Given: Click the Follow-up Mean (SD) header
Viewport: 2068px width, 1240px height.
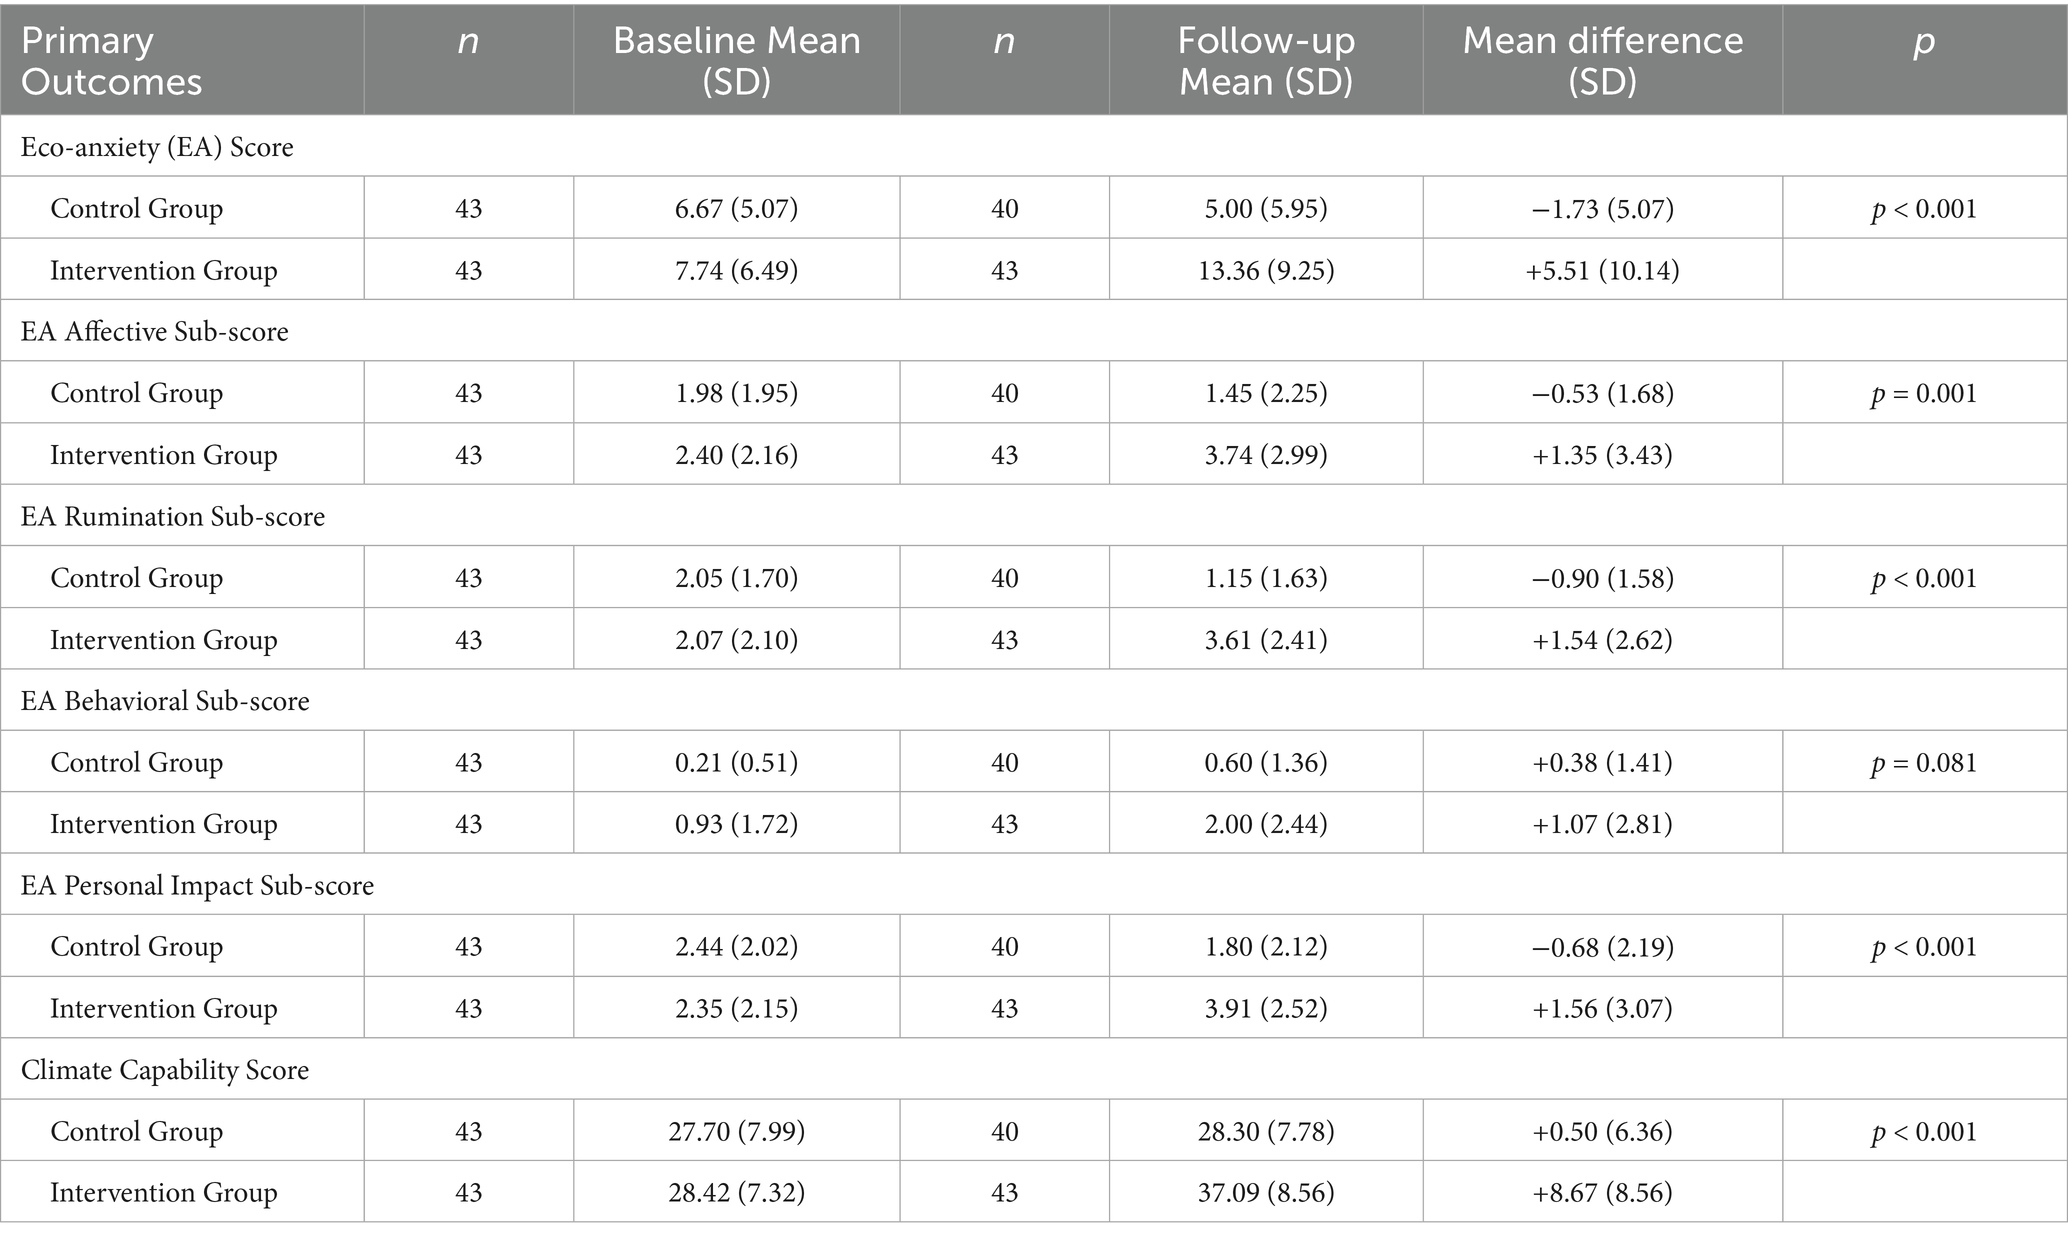Looking at the screenshot, I should tap(1265, 60).
